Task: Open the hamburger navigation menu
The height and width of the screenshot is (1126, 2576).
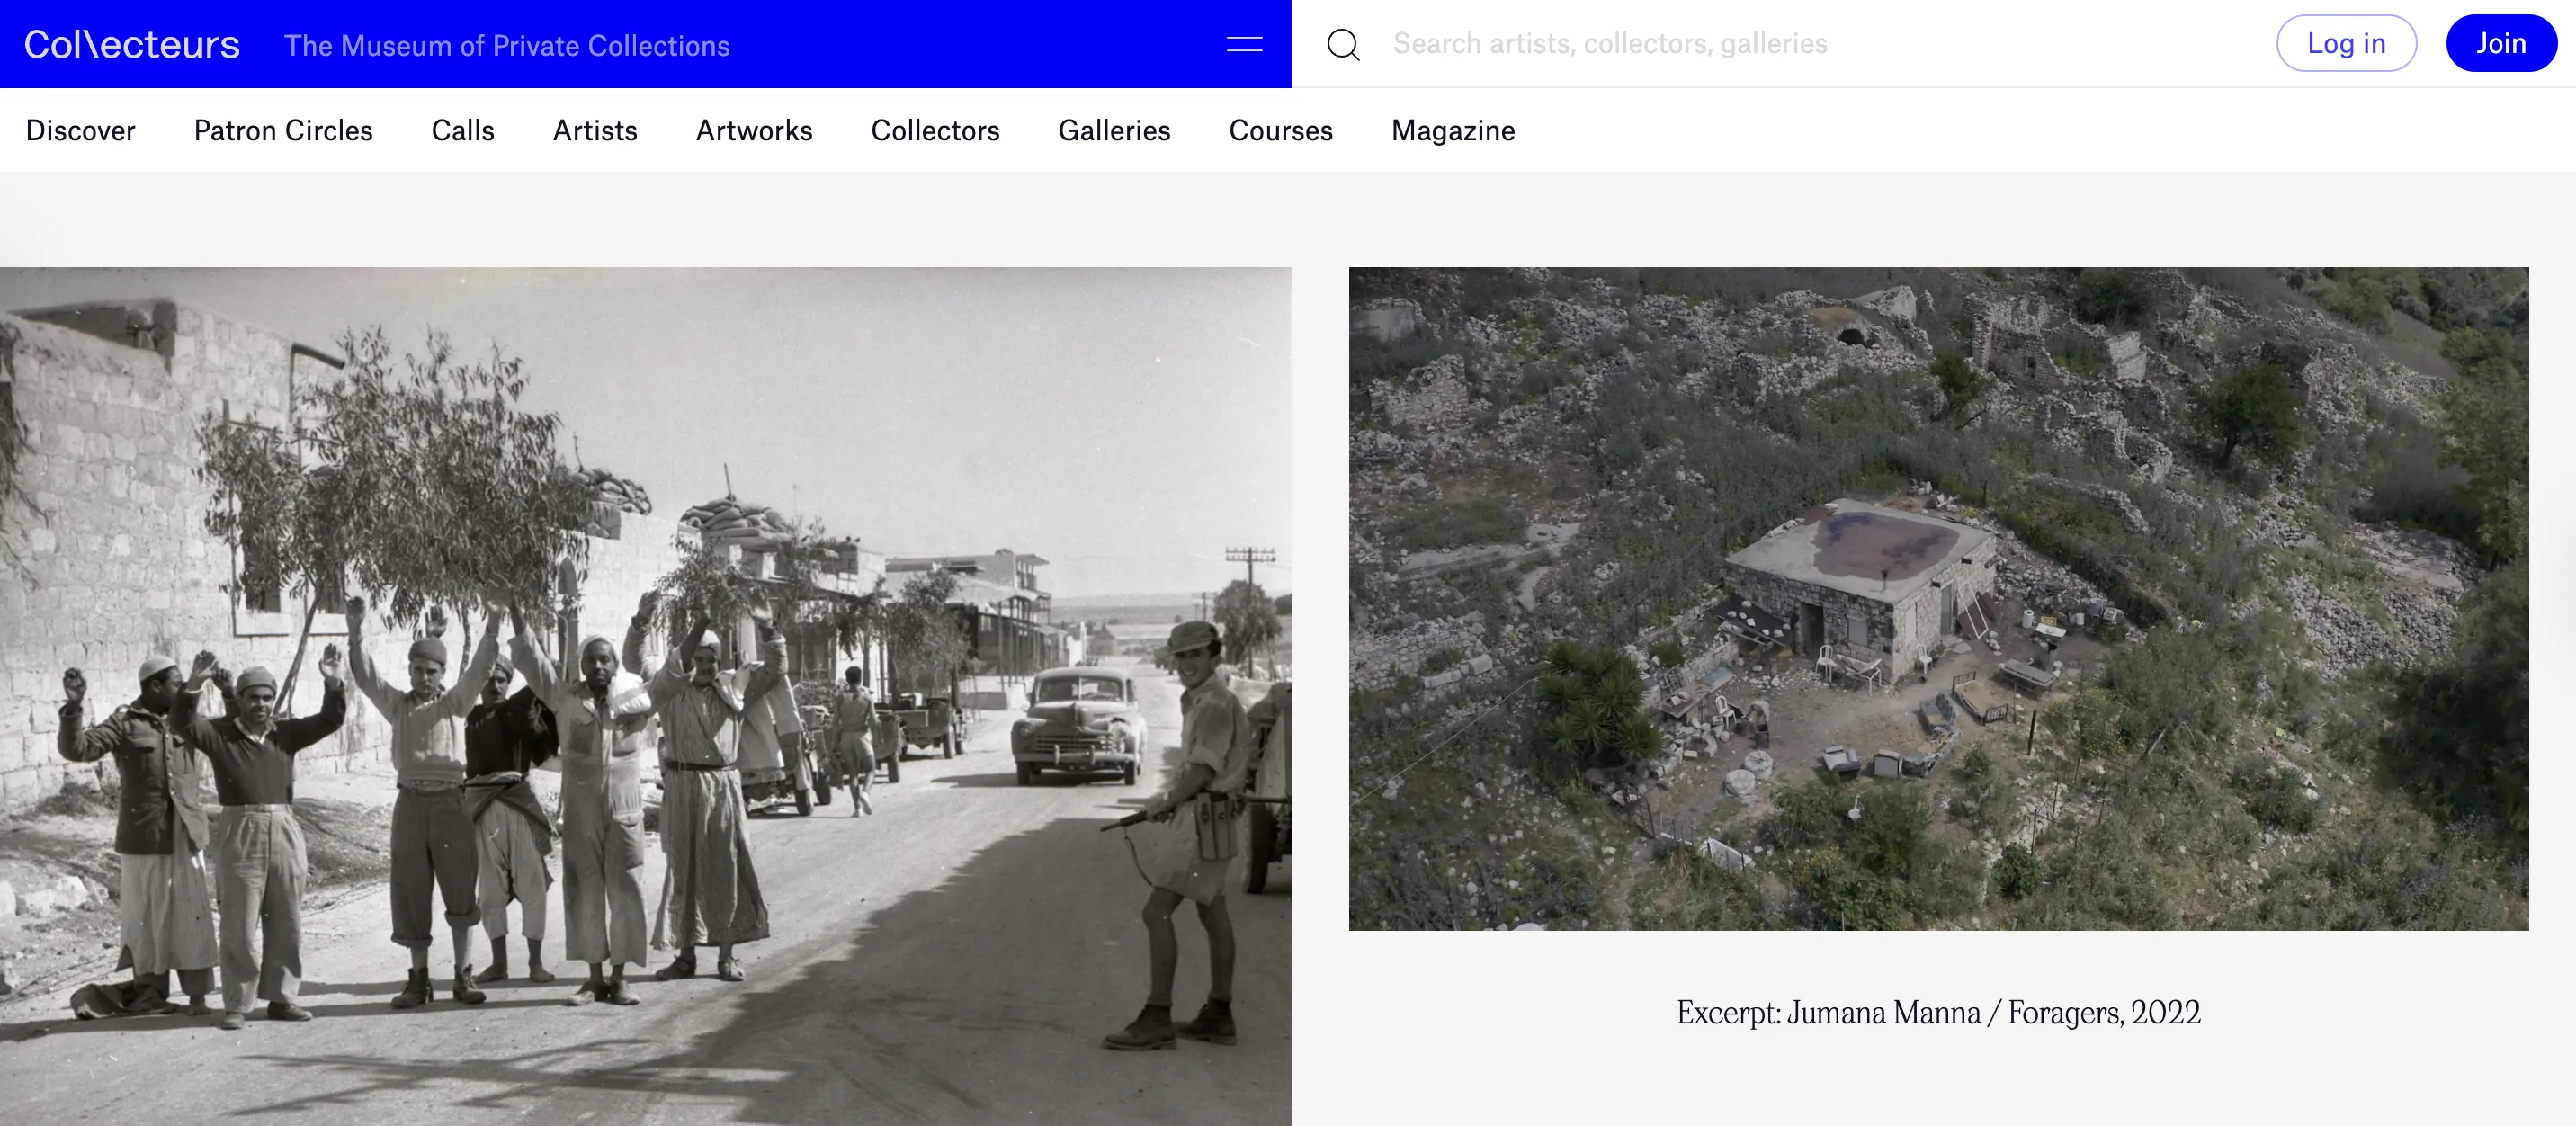Action: pyautogui.click(x=1244, y=43)
